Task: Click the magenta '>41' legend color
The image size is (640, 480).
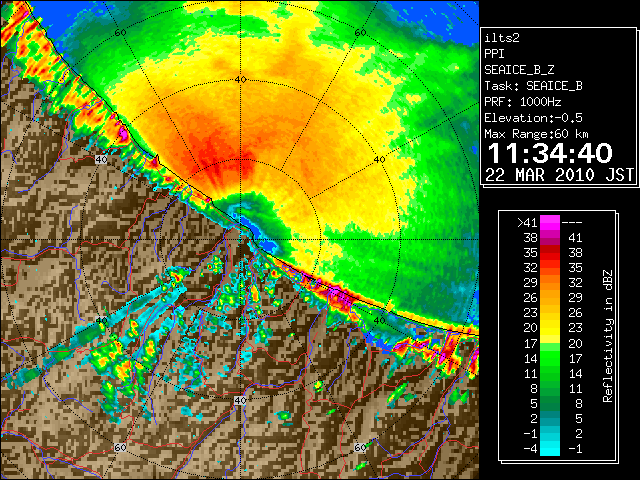Action: coord(550,222)
